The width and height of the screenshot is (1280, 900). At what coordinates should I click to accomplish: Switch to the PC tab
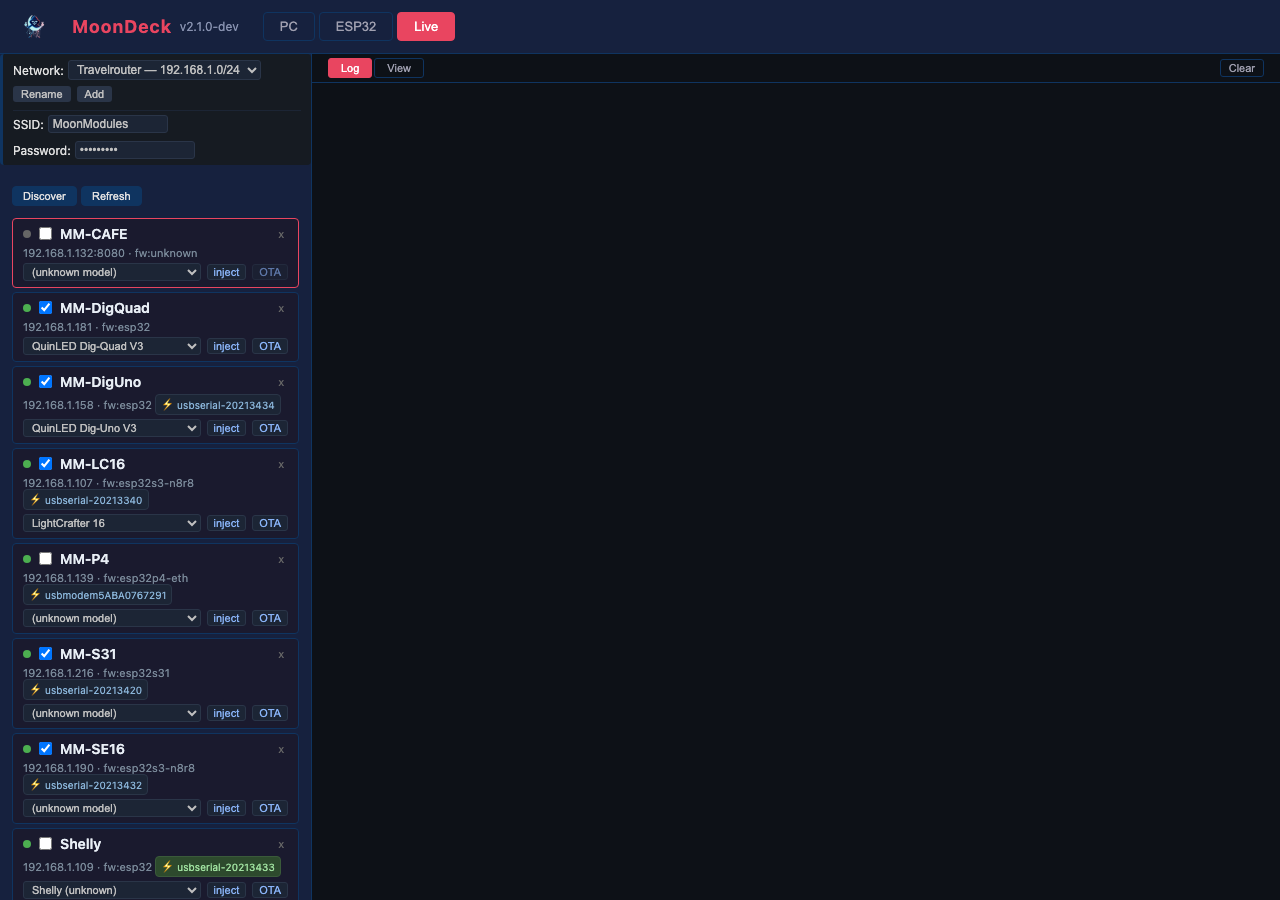click(x=289, y=27)
